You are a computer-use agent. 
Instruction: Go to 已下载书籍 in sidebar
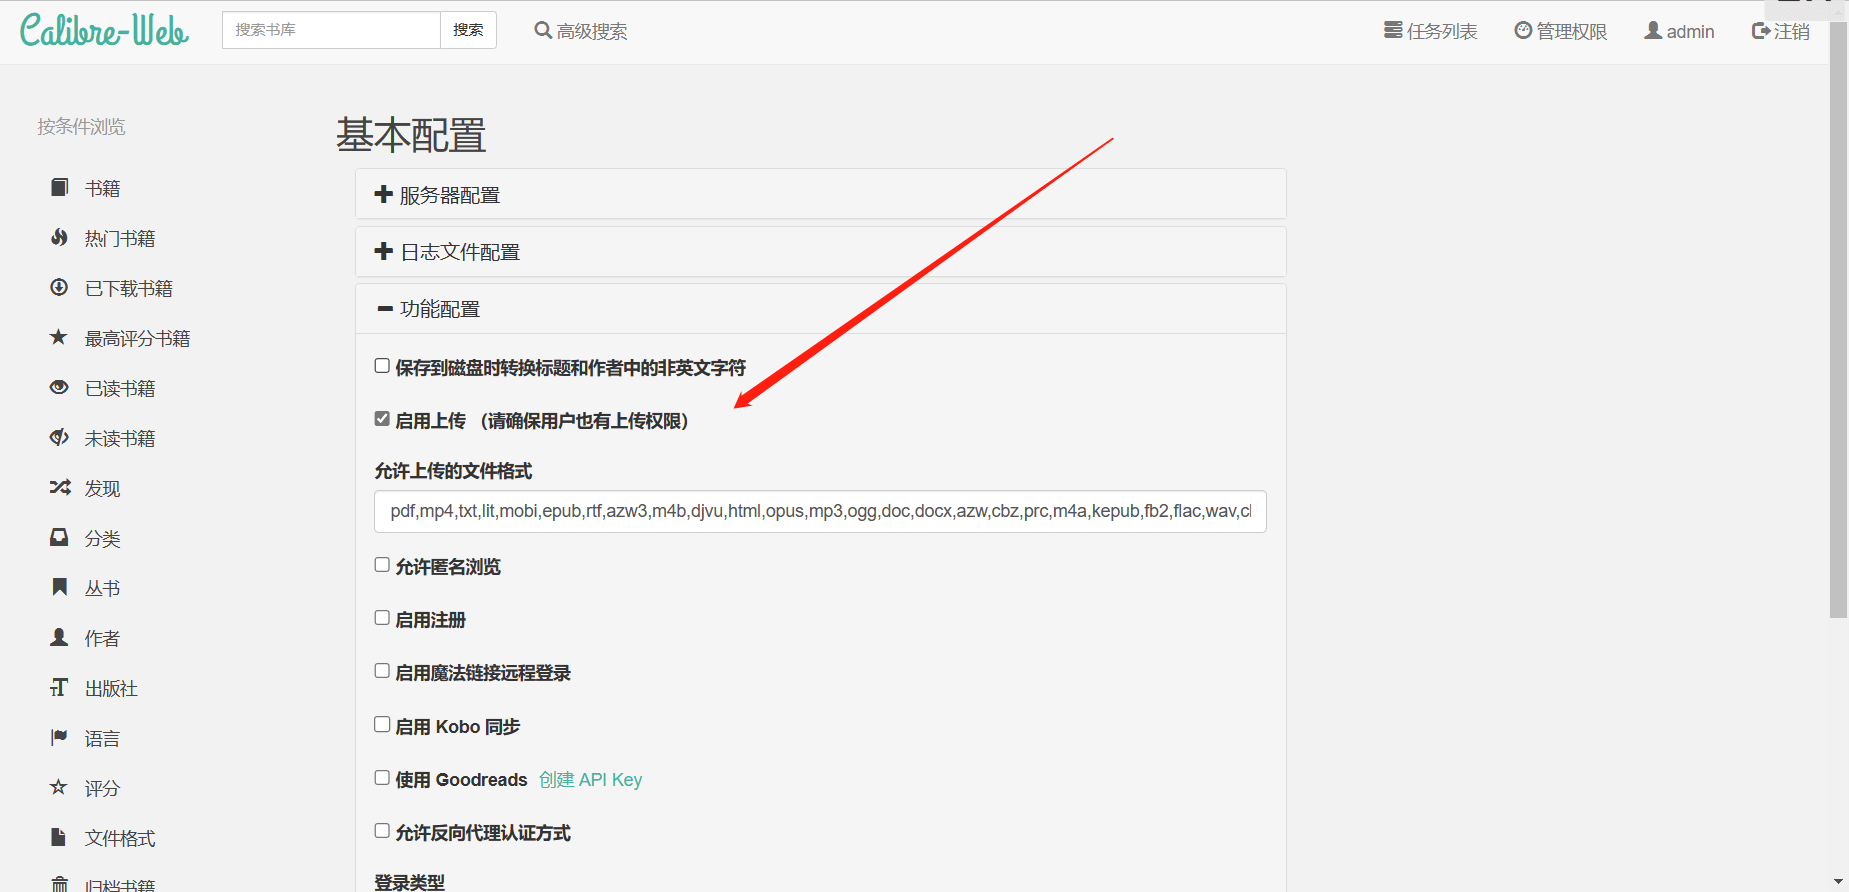pyautogui.click(x=129, y=288)
